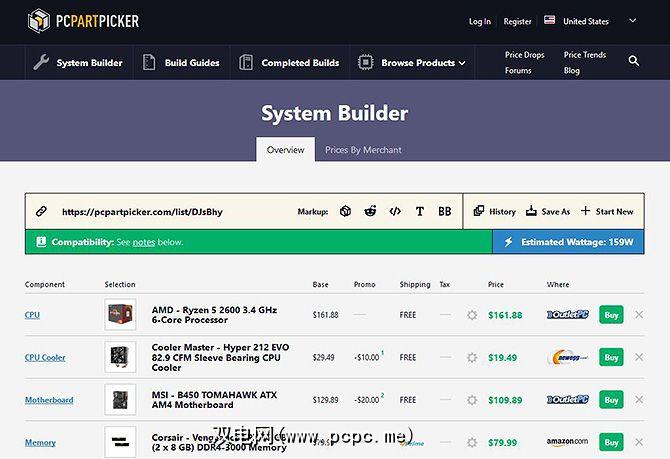This screenshot has height=459, width=670.
Task: Click the Corsair memory thumbnail
Action: tap(120, 442)
